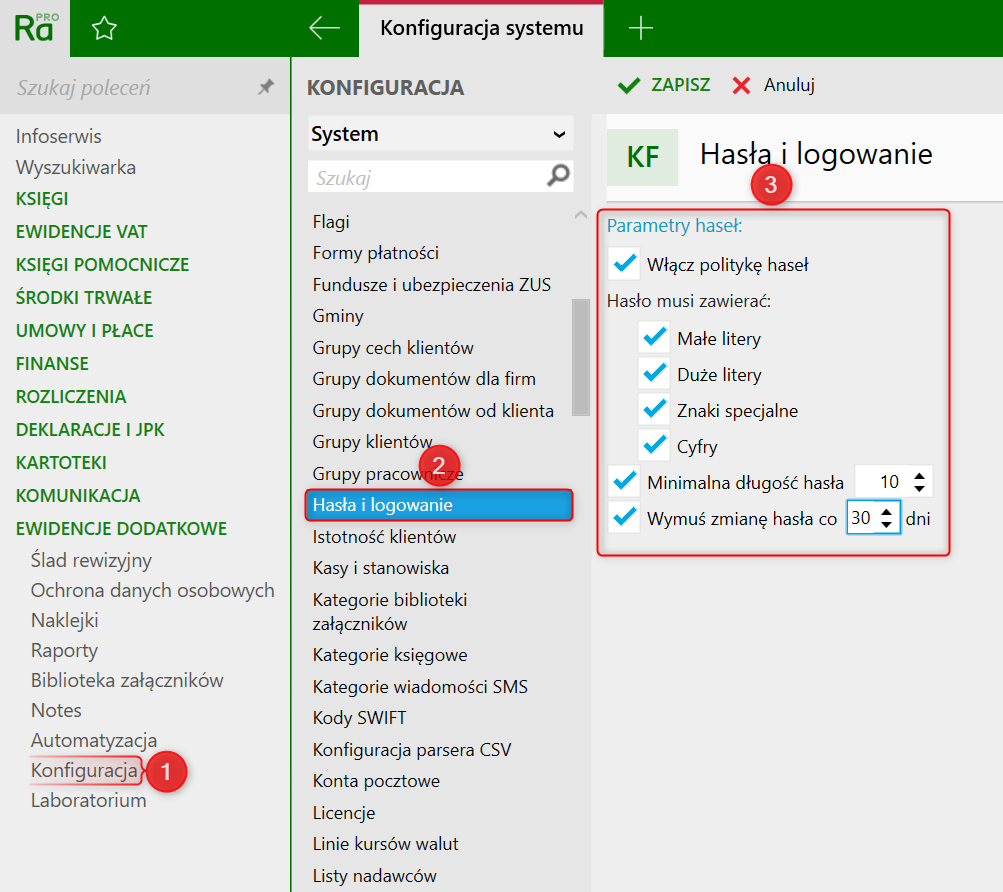The height and width of the screenshot is (892, 1003).
Task: Click the minimum password length value field
Action: [x=883, y=482]
